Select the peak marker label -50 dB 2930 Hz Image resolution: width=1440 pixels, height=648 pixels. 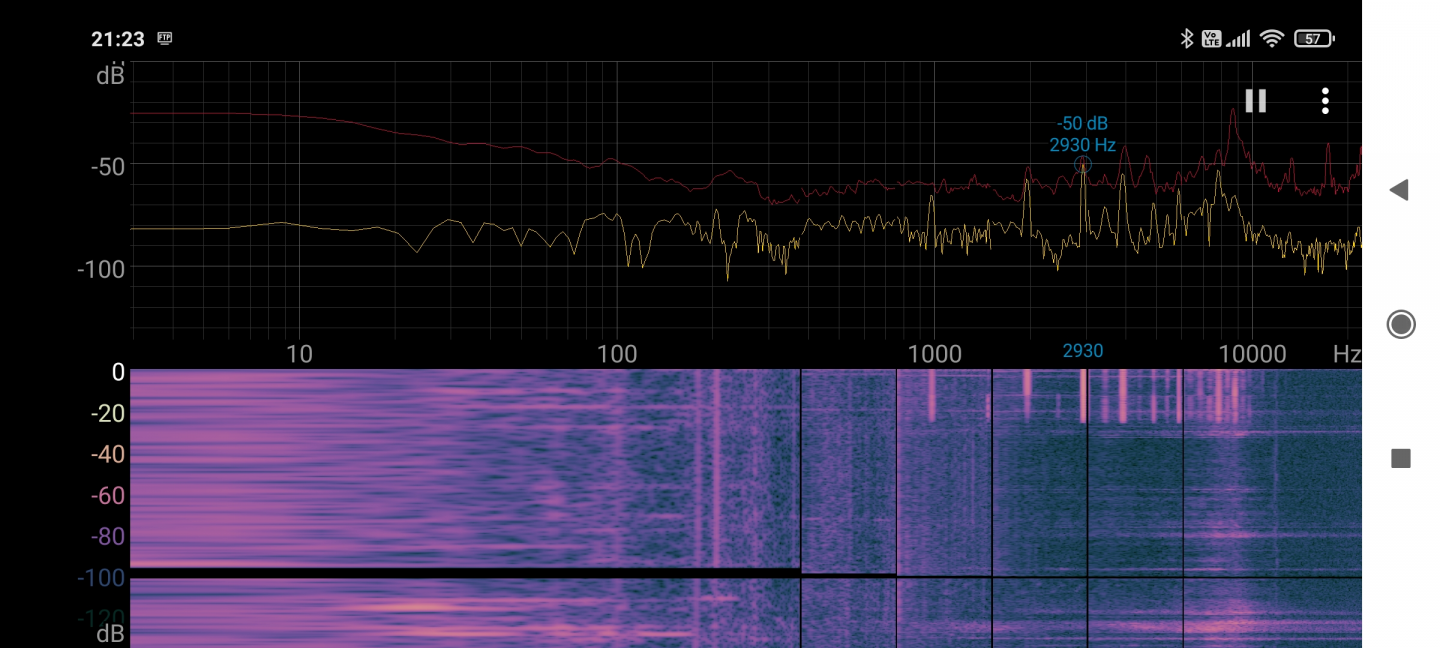click(x=1082, y=134)
